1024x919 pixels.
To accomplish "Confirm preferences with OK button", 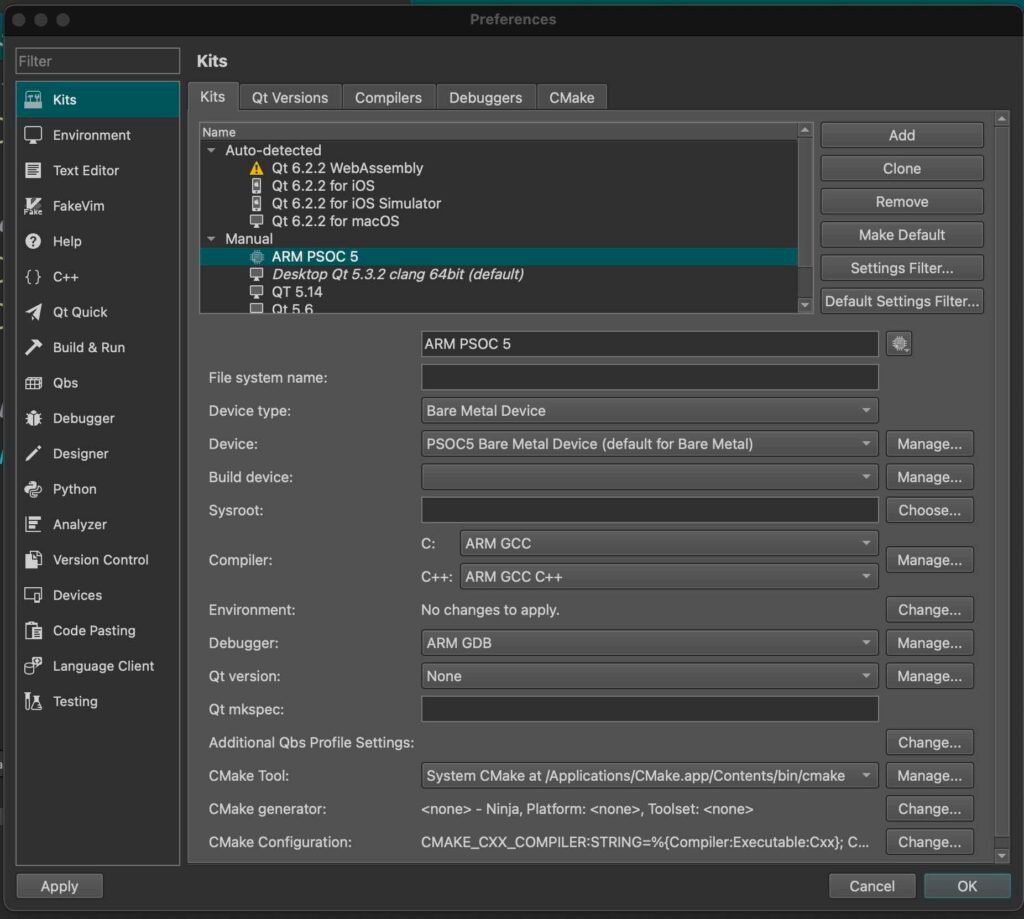I will 967,886.
